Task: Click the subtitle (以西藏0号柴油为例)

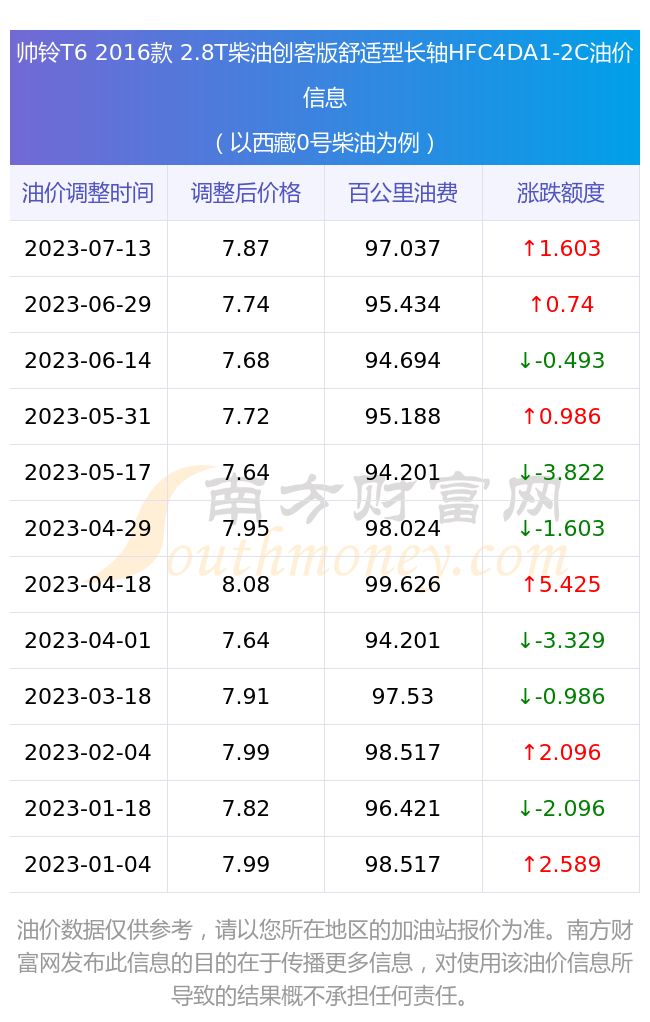Action: click(325, 142)
